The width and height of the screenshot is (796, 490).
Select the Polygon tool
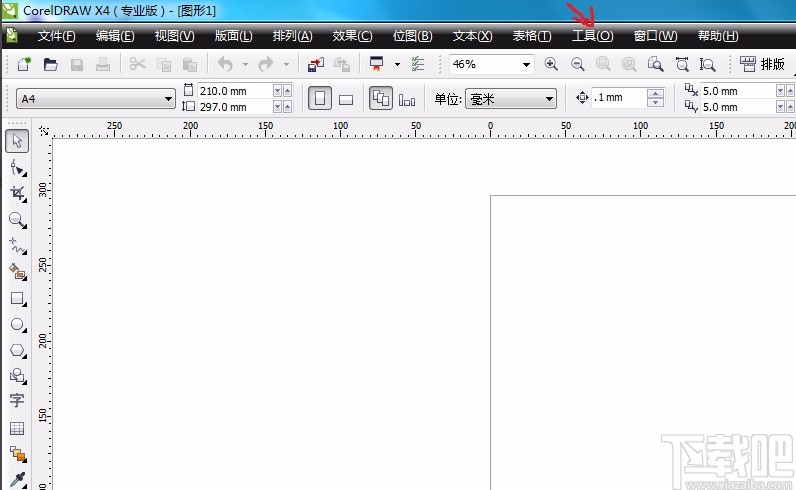click(17, 350)
